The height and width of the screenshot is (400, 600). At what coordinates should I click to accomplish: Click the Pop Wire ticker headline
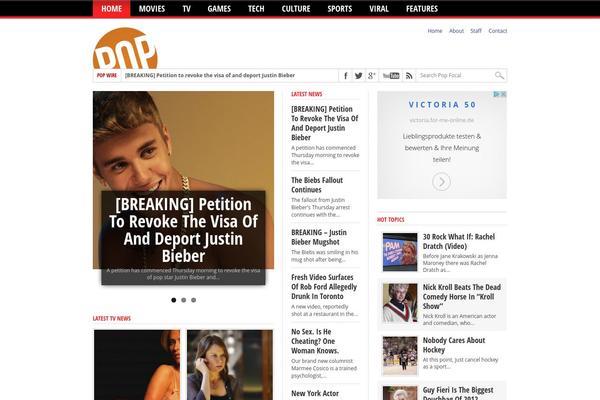210,75
